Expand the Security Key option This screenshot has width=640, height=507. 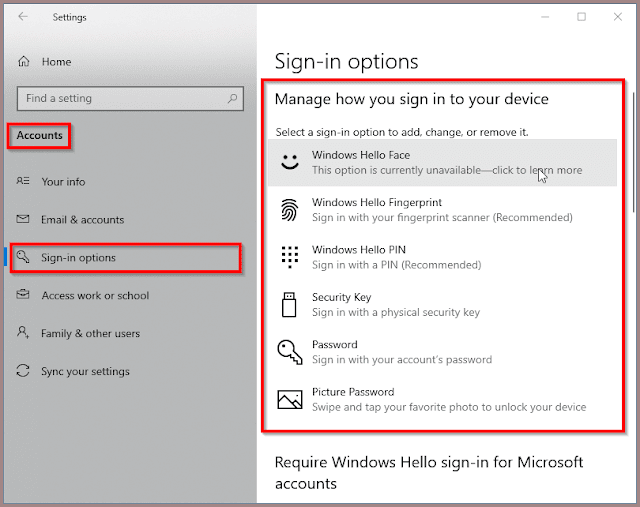(x=442, y=305)
